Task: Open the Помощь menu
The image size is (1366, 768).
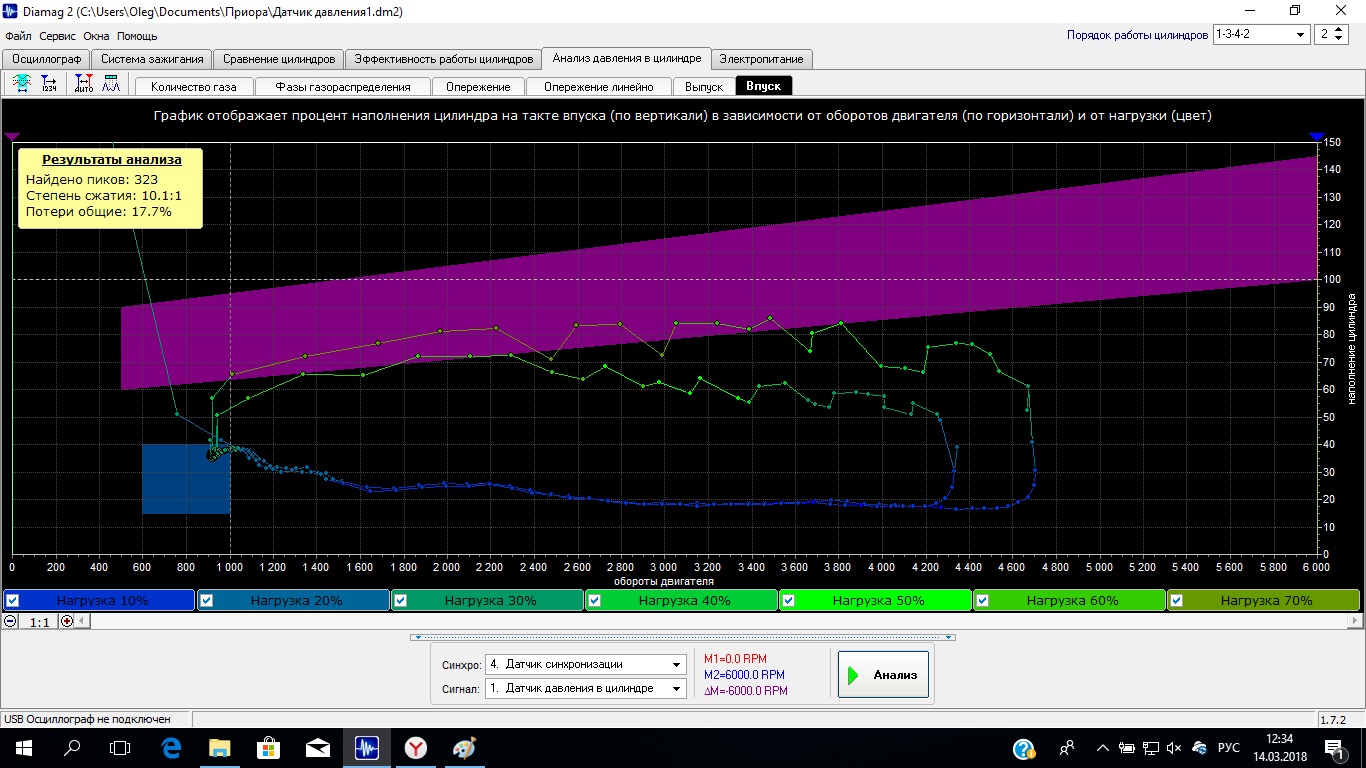Action: coord(137,36)
